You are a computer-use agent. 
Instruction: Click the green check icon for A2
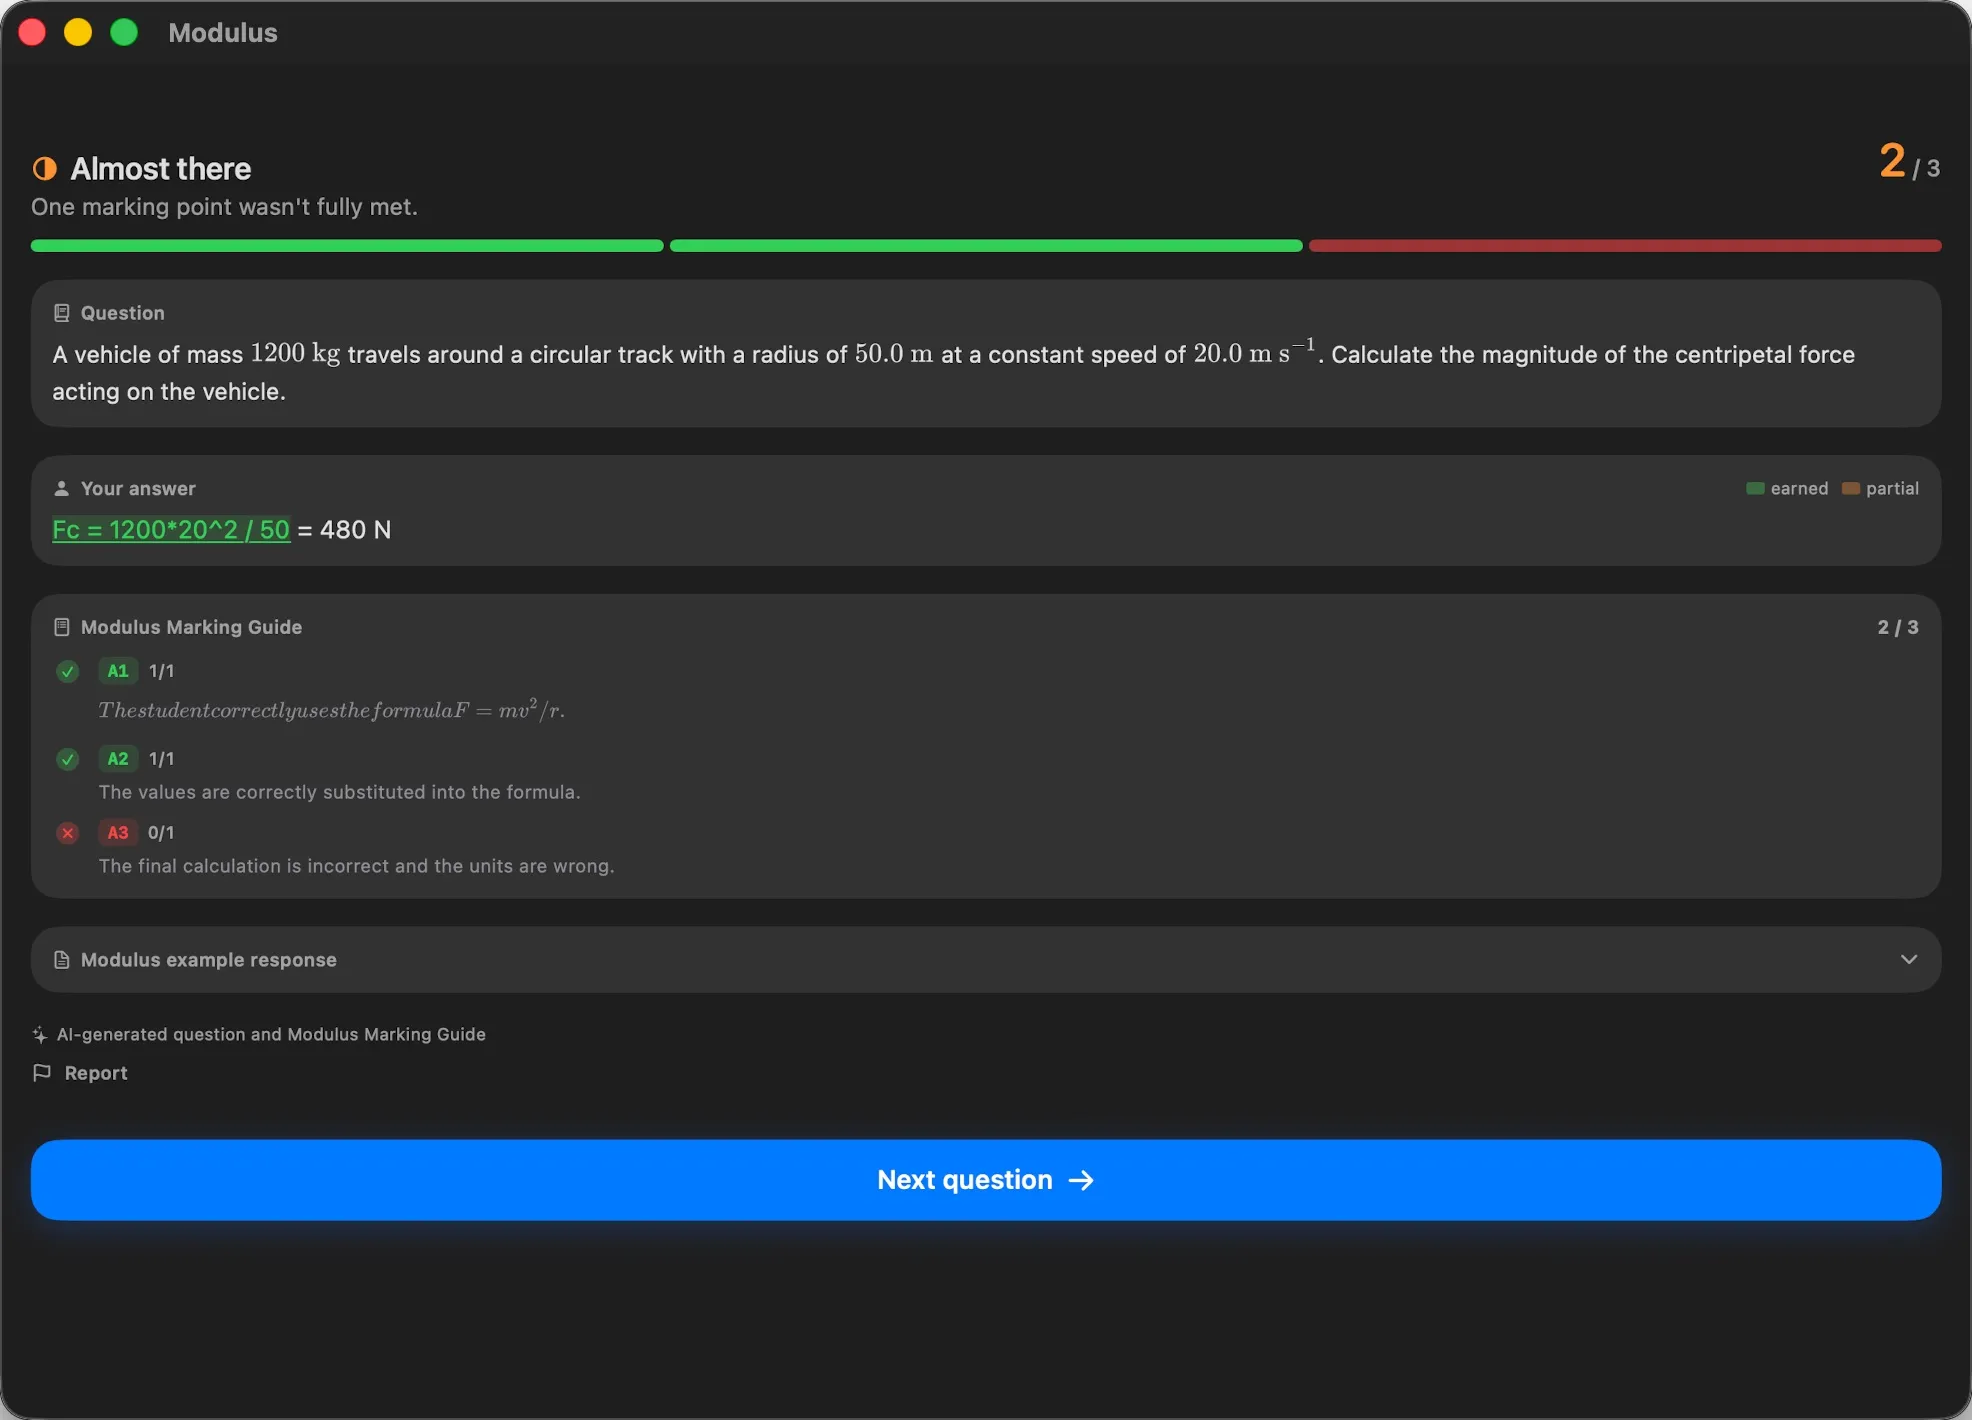point(68,759)
